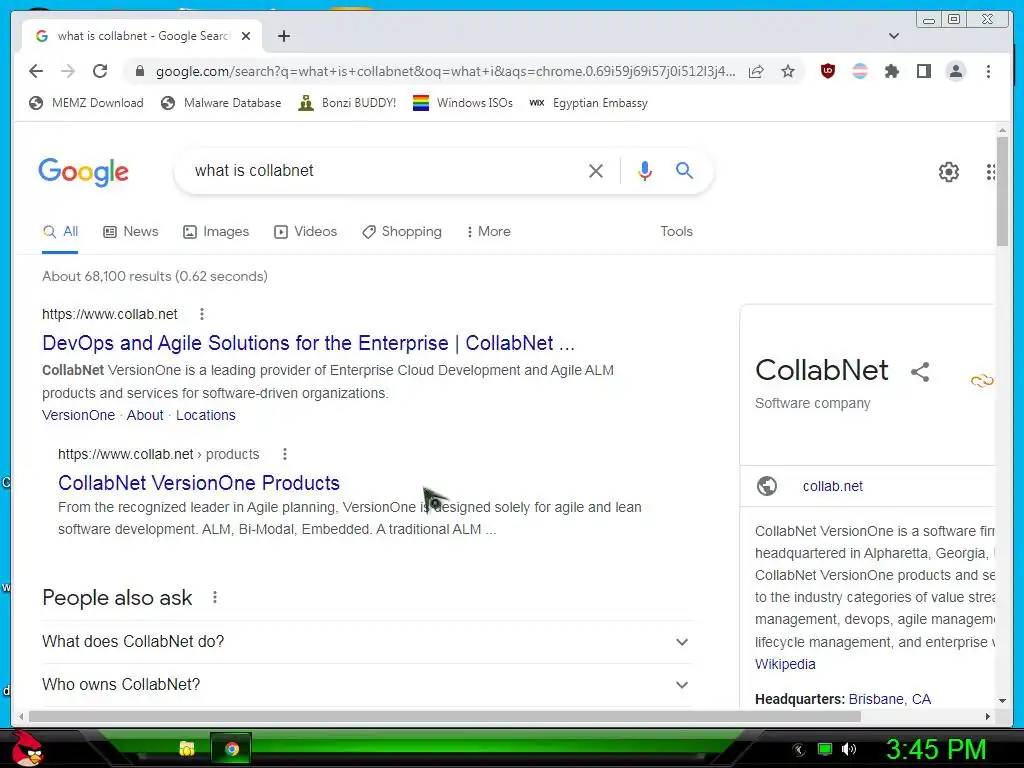Open 'DevOps and Agile Solutions' result
1024x768 pixels.
tap(308, 343)
